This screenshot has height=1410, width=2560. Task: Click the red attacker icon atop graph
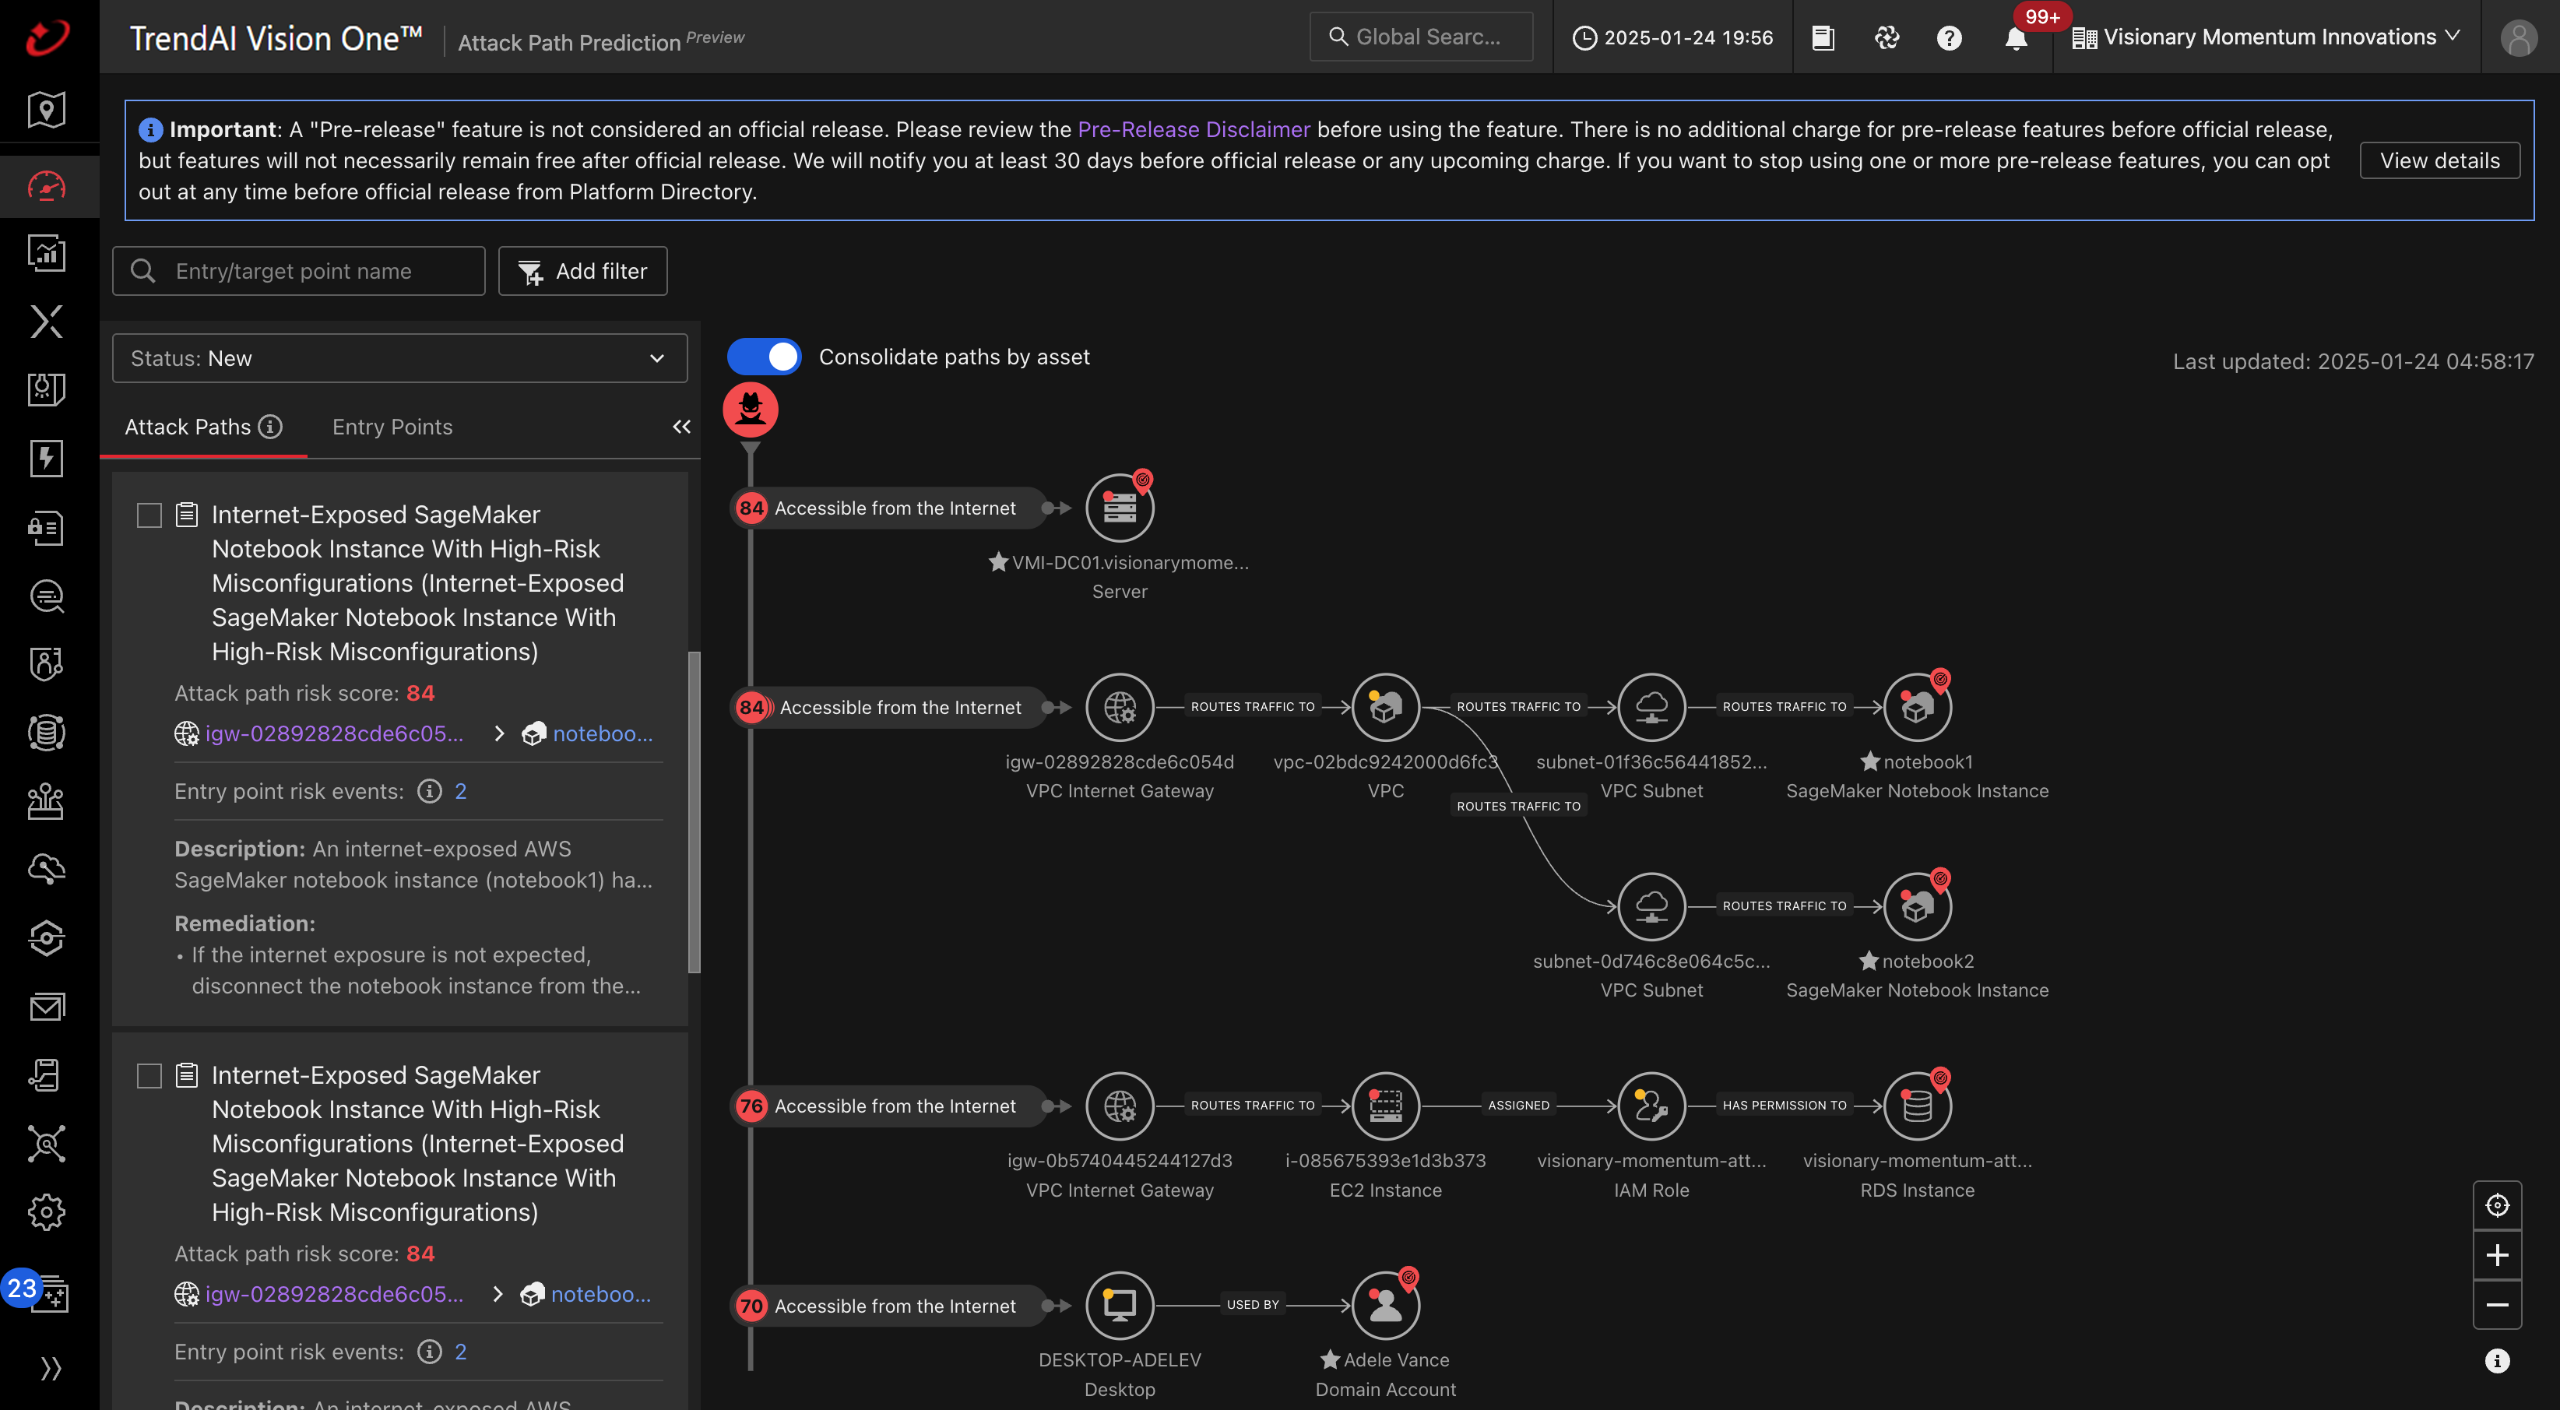750,409
